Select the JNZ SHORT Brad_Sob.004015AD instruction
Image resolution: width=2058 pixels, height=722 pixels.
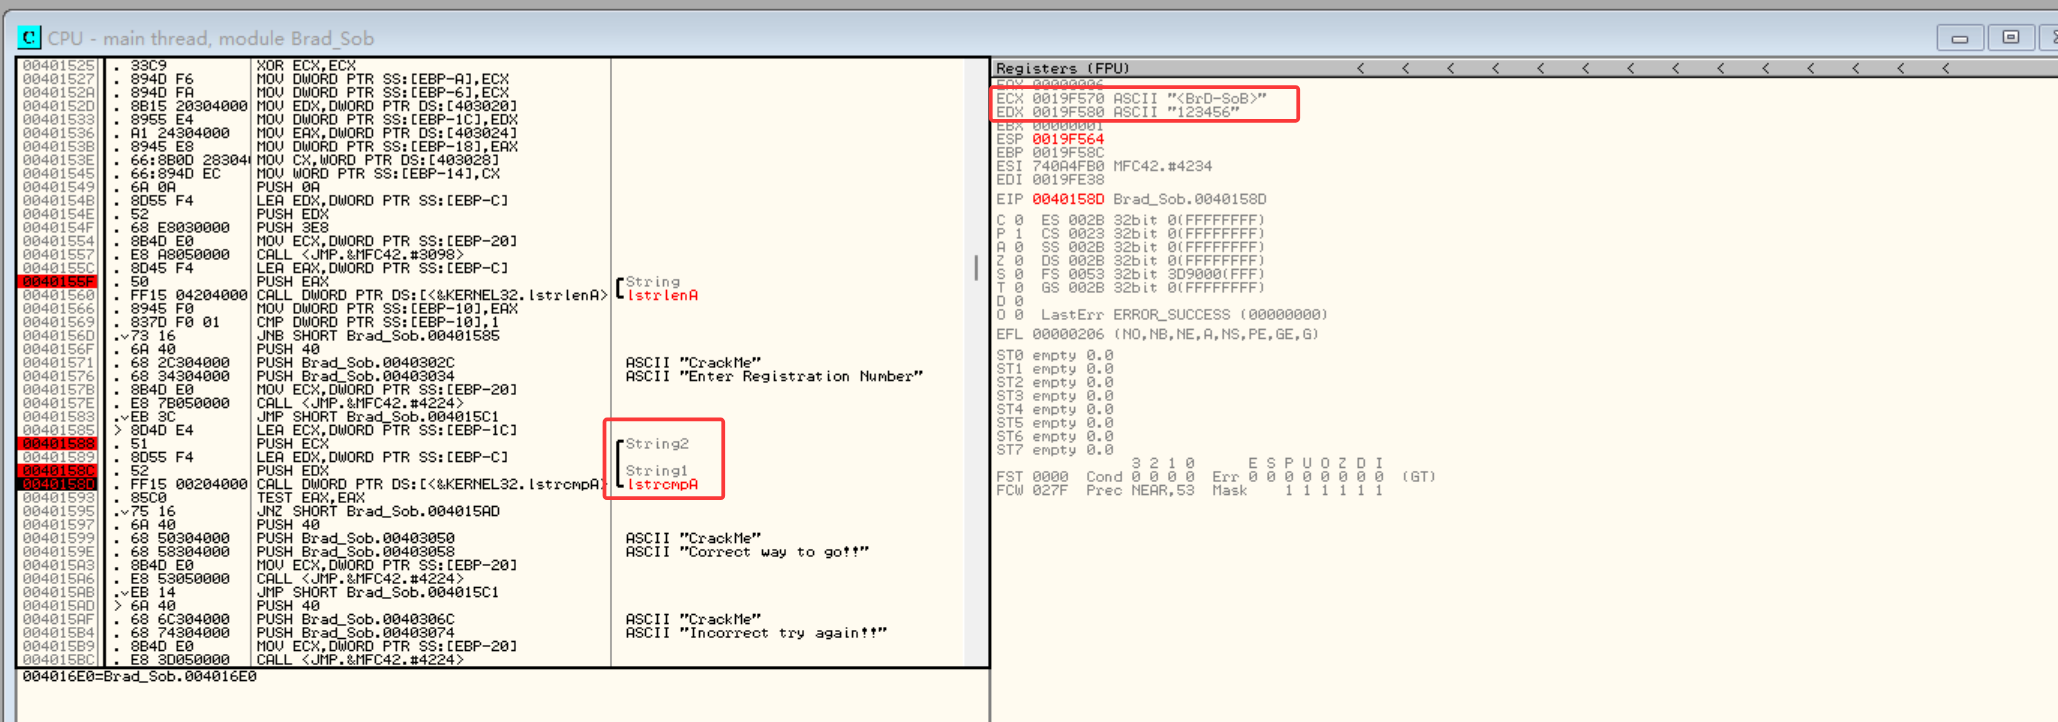click(377, 512)
